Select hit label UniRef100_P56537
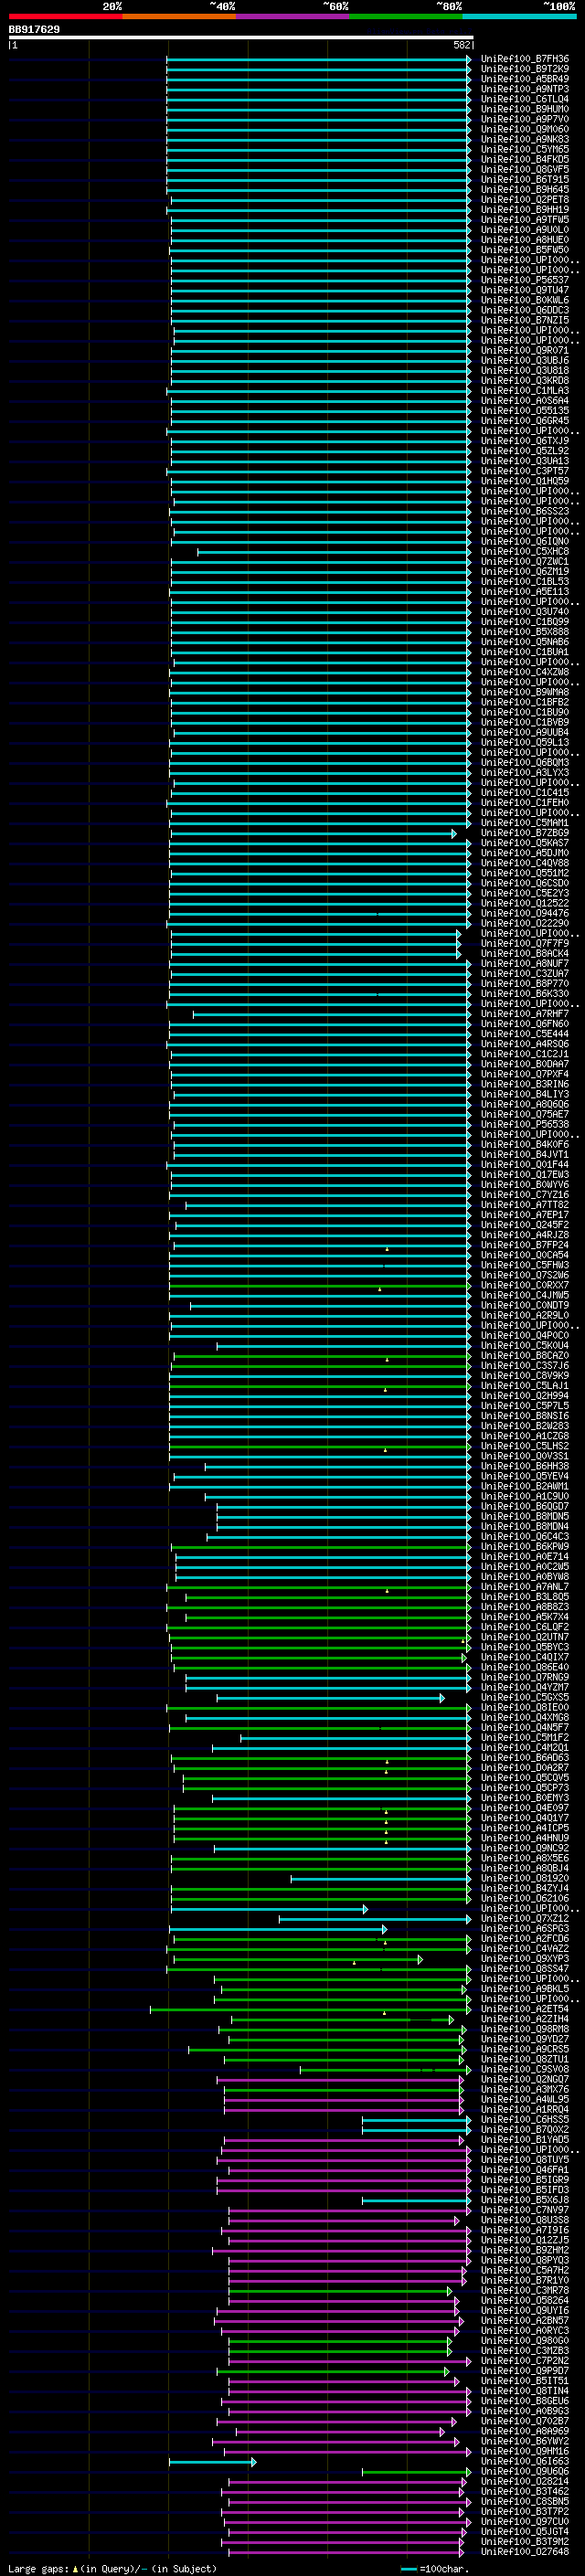Image resolution: width=585 pixels, height=2576 pixels. click(525, 280)
